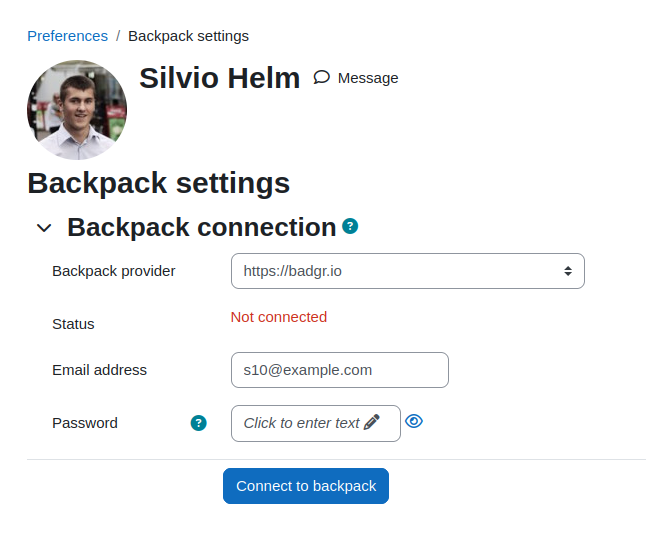Reveal password using the eye icon
646x542 pixels.
pos(414,421)
